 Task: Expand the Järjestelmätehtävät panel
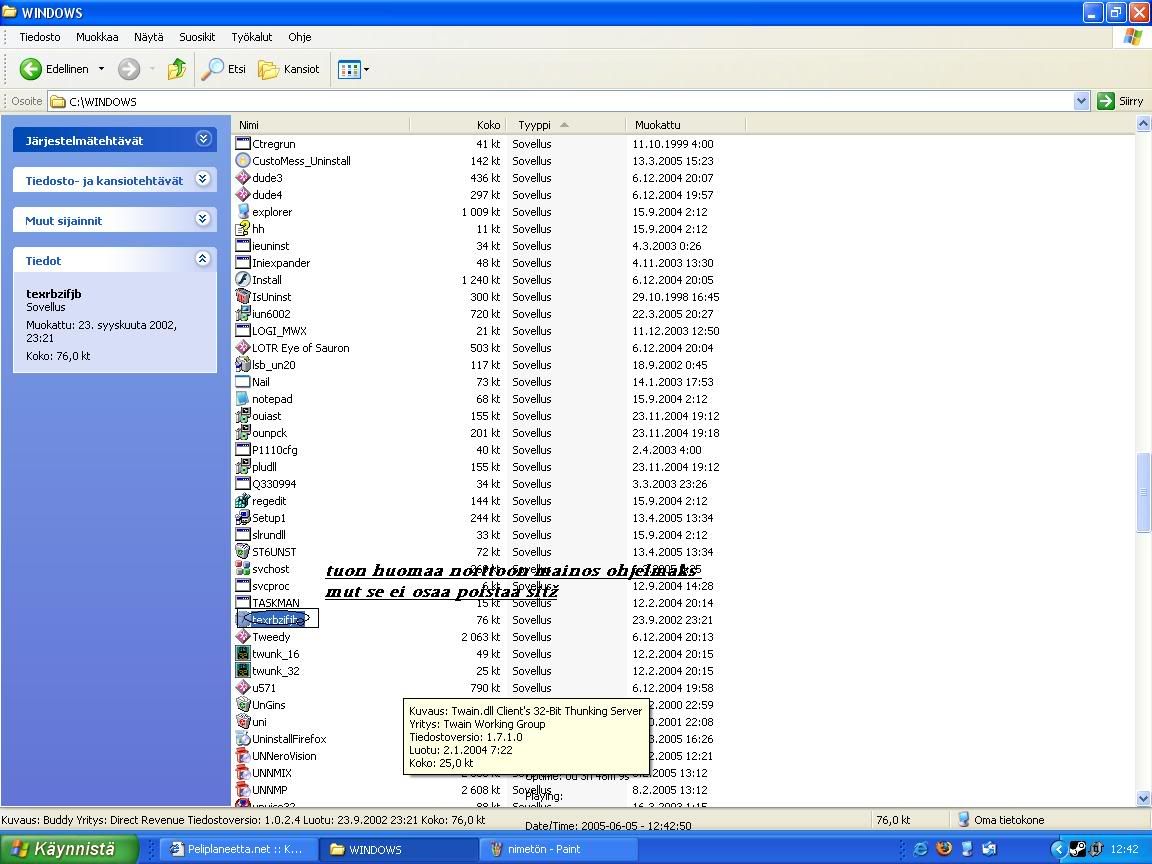[x=203, y=139]
